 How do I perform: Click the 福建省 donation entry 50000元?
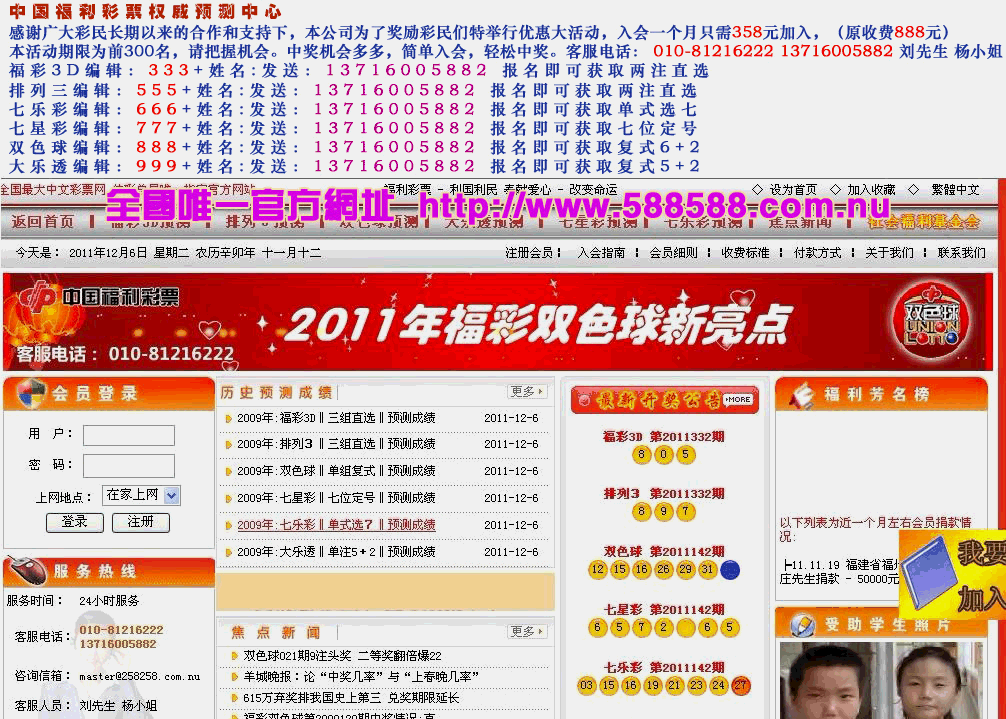point(839,571)
